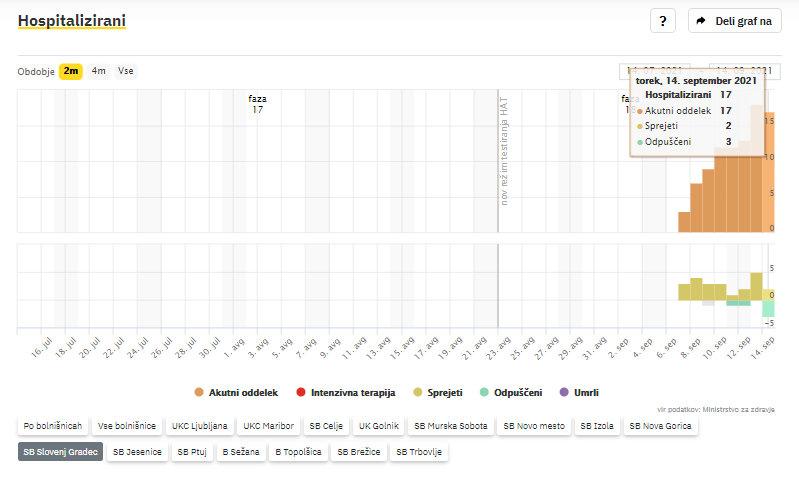Select the 2m period option
The height and width of the screenshot is (481, 799).
(x=71, y=71)
